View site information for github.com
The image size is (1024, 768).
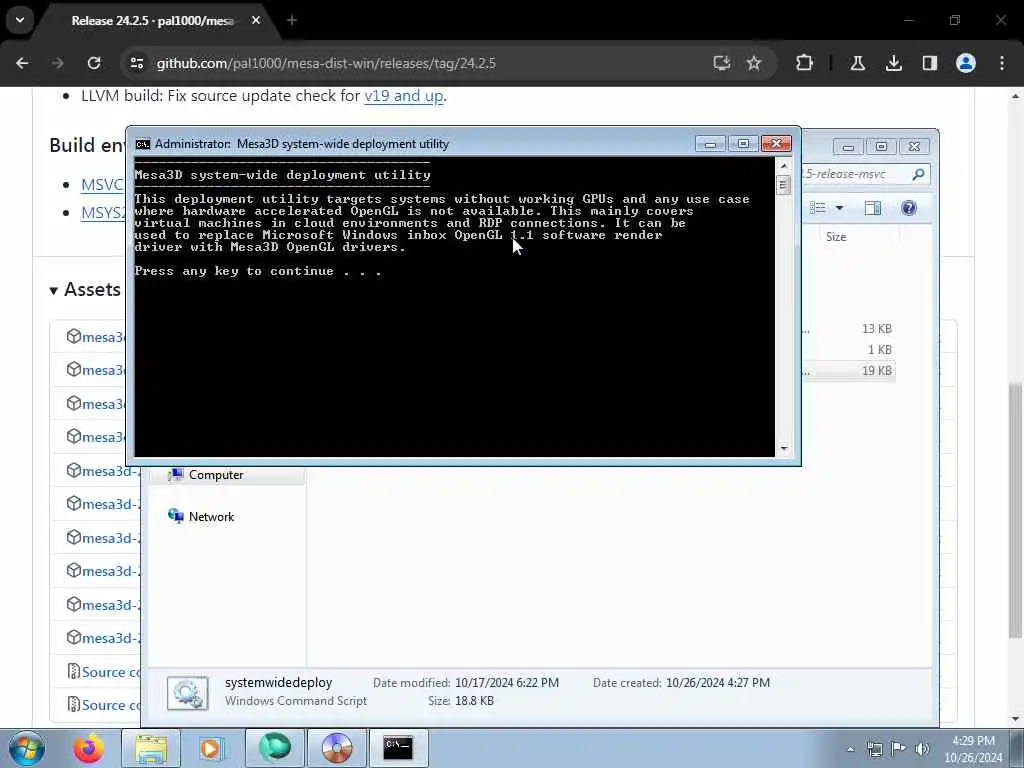136,63
